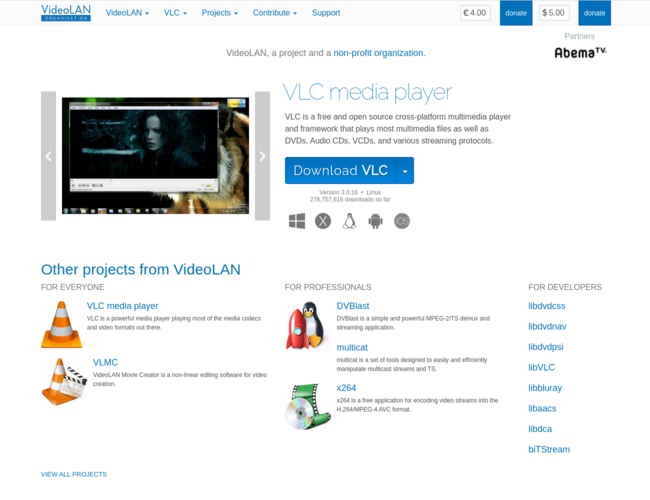This screenshot has height=500, width=650.
Task: Click the FOR DEVELOPERS section label
Action: 565,287
